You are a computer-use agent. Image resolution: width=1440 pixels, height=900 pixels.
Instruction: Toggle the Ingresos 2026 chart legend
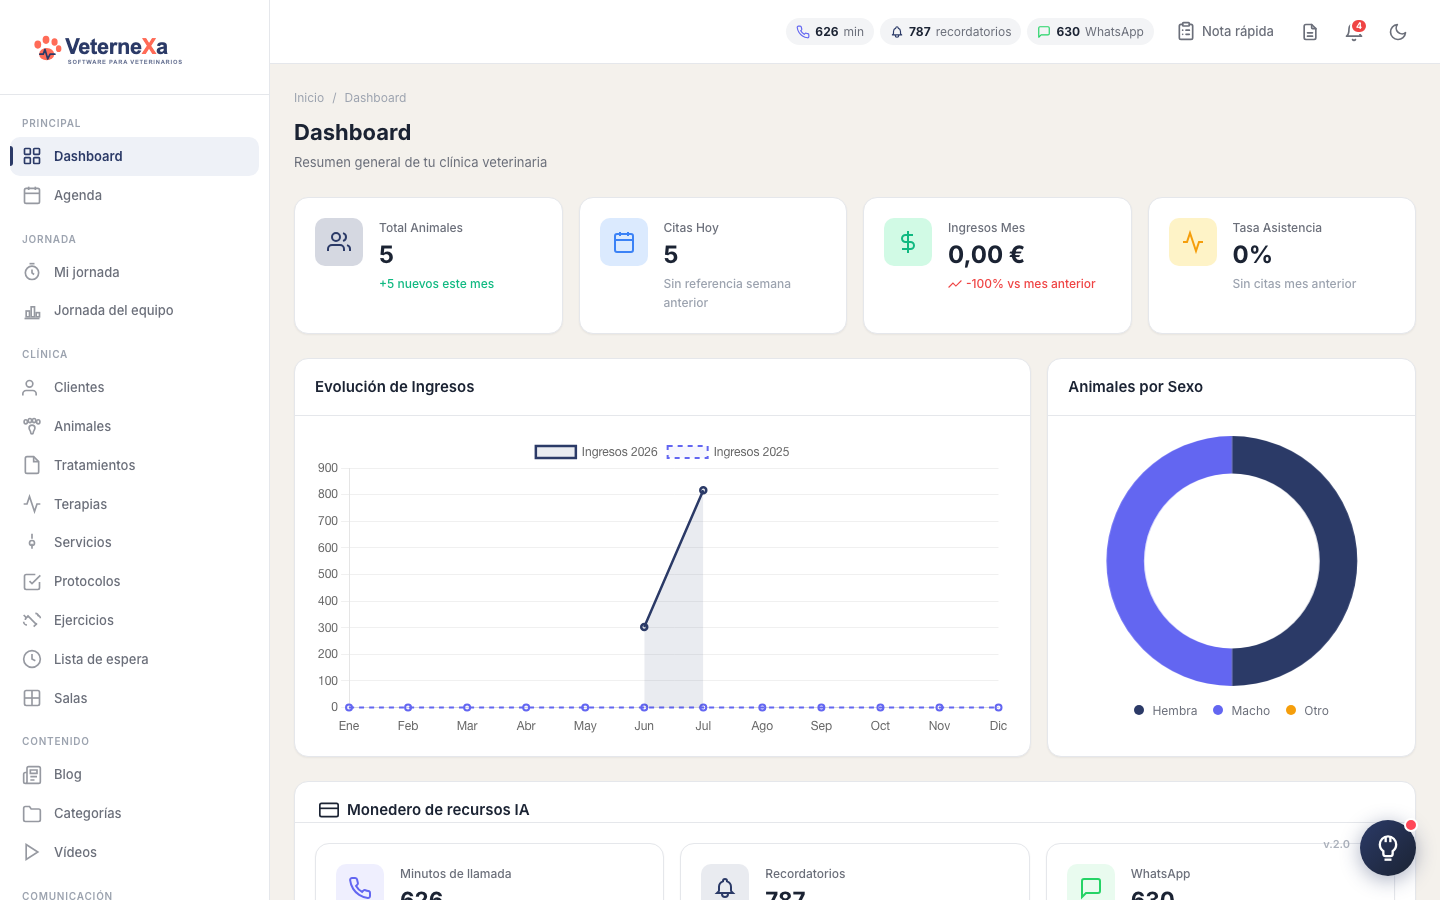(x=596, y=452)
